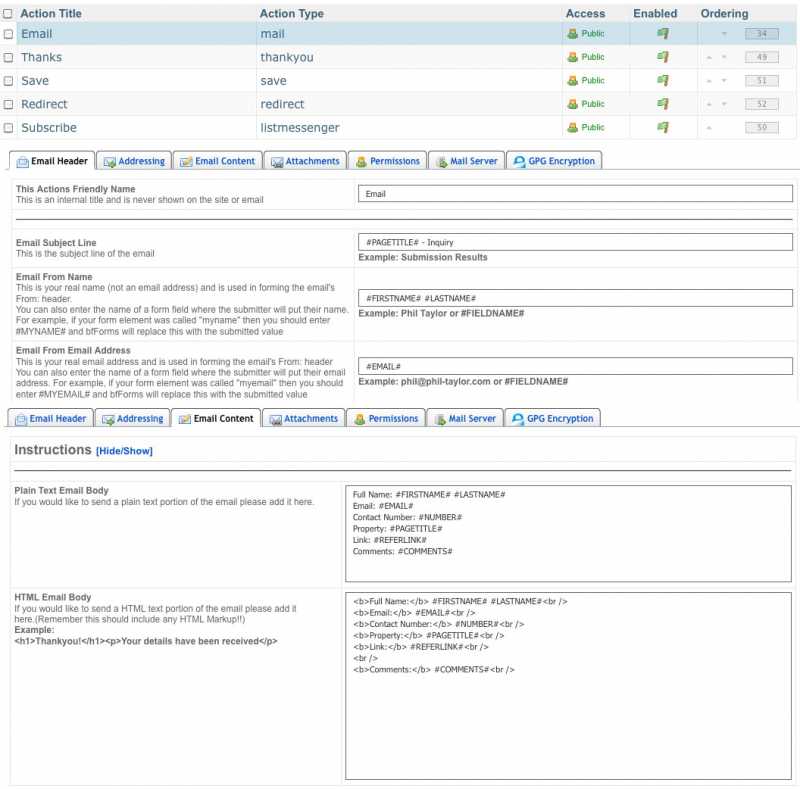This screenshot has height=789, width=800.
Task: Select Email Header tab in the row above Instructions
Action: pos(51,418)
